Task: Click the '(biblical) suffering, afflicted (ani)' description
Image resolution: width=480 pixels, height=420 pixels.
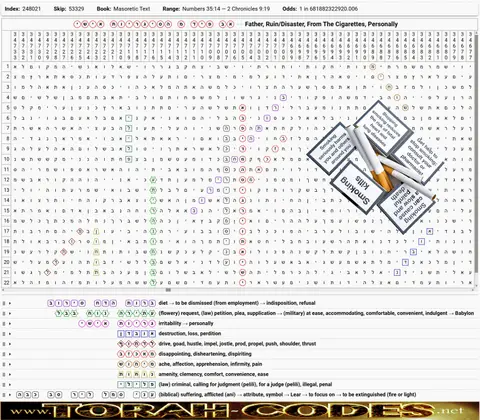Action: point(287,395)
